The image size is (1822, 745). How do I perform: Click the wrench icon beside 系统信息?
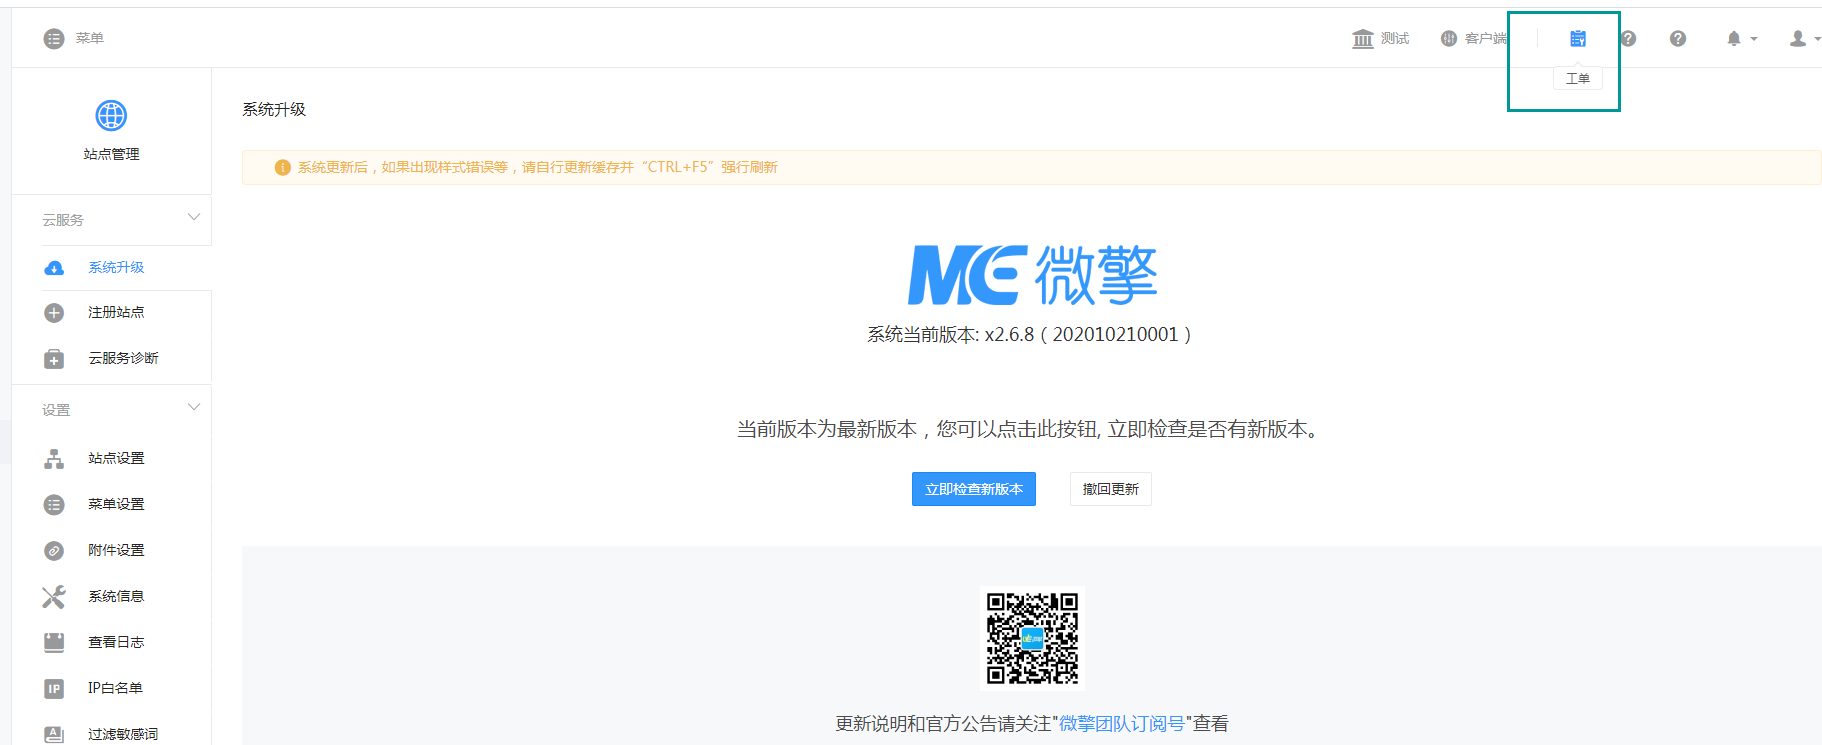[x=54, y=597]
